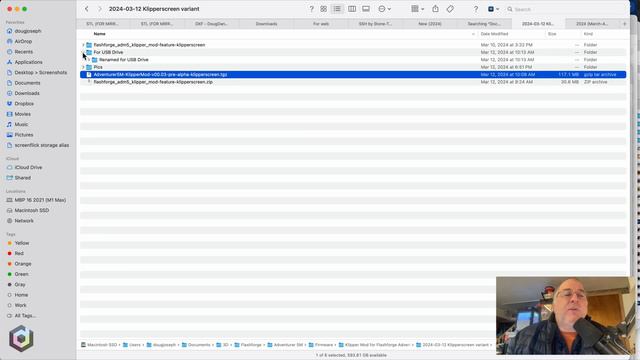Select Macintosh SSD in sidebar Locations
Screen dimensions: 640x360
31,210
